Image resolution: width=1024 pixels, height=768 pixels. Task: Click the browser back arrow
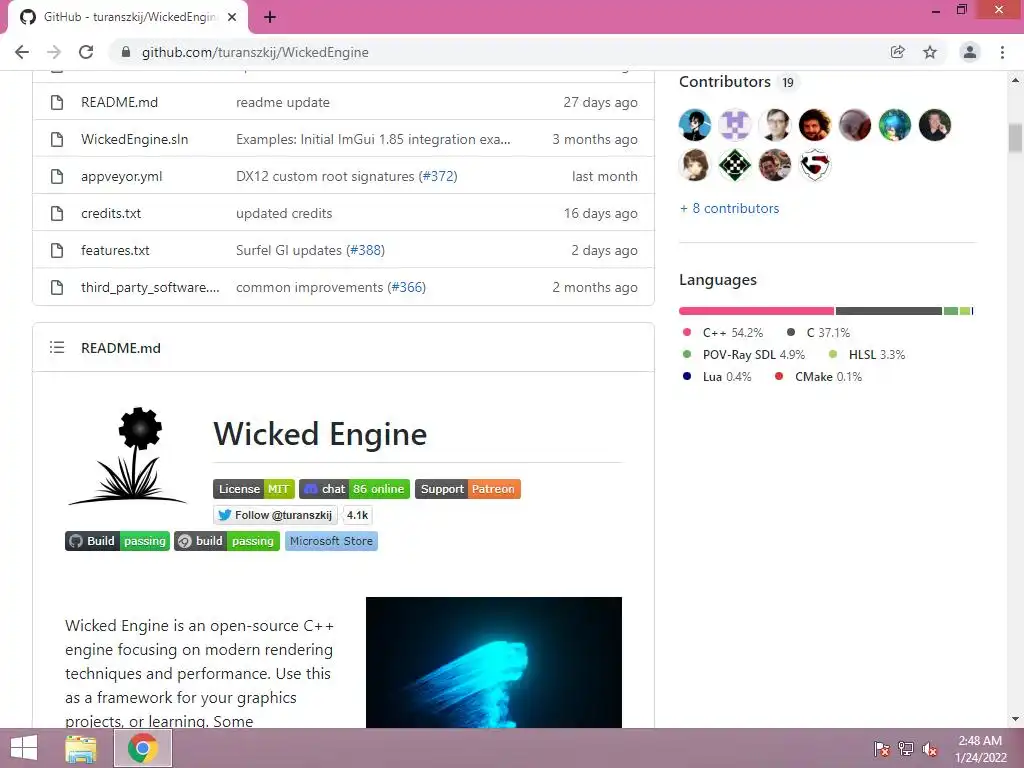click(22, 52)
